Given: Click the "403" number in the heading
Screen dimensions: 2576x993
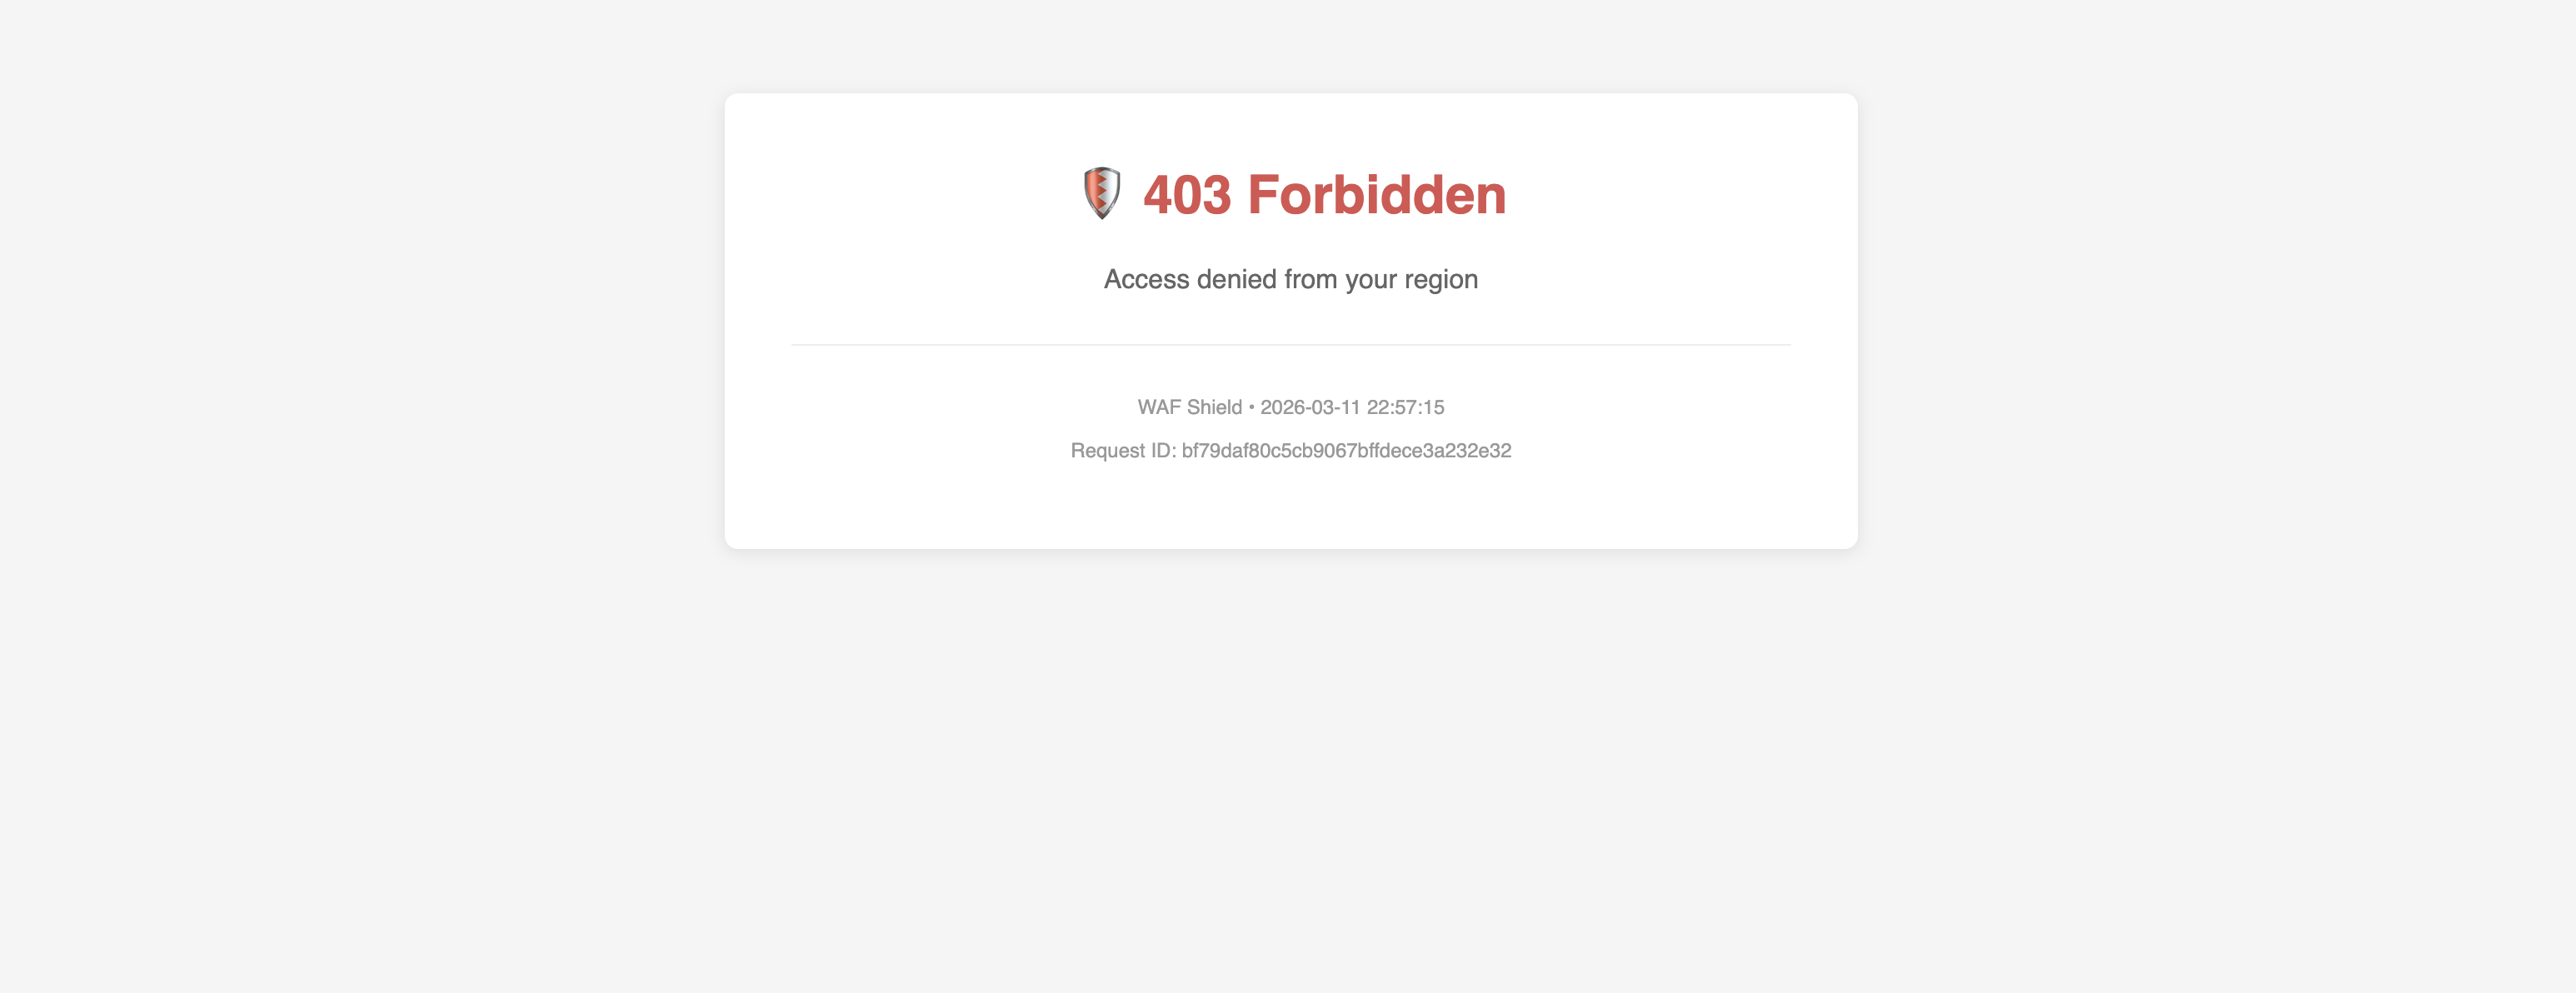Looking at the screenshot, I should [1187, 194].
